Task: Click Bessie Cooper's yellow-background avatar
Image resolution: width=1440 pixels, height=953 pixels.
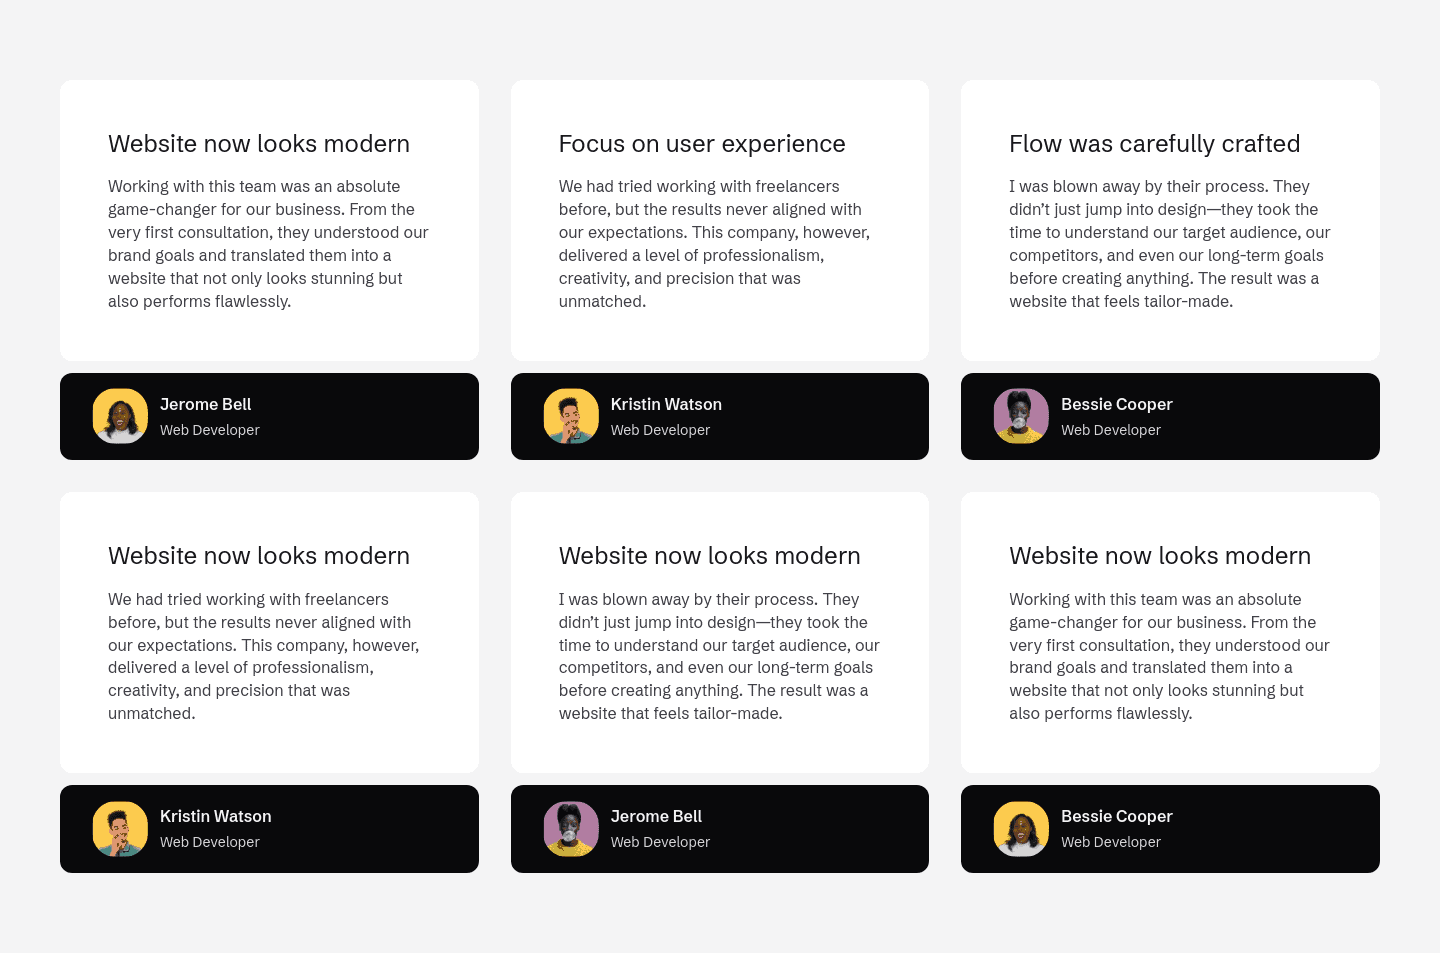Action: [1021, 829]
